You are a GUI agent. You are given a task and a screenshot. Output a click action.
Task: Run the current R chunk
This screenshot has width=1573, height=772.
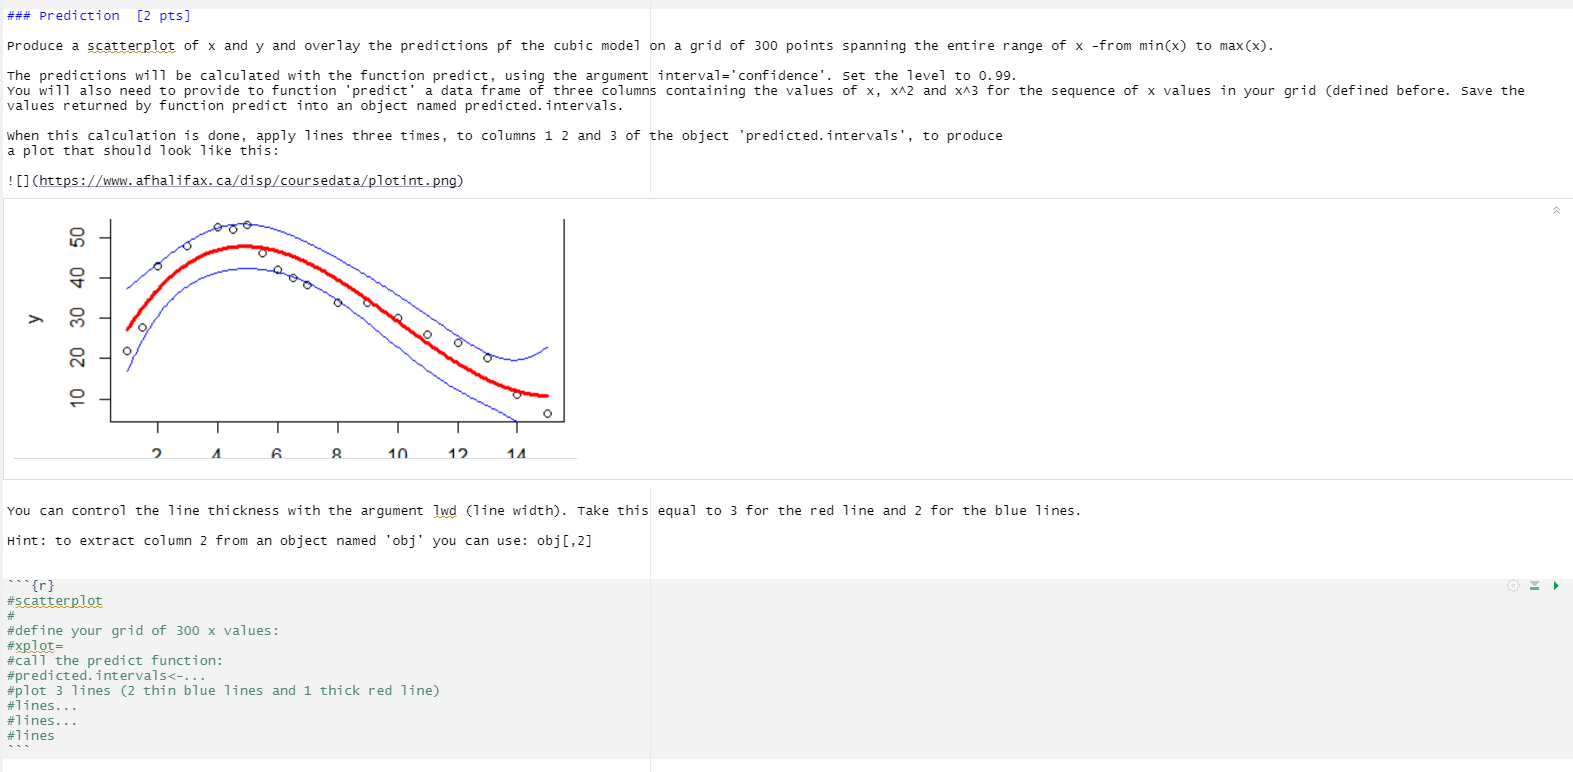coord(1556,585)
